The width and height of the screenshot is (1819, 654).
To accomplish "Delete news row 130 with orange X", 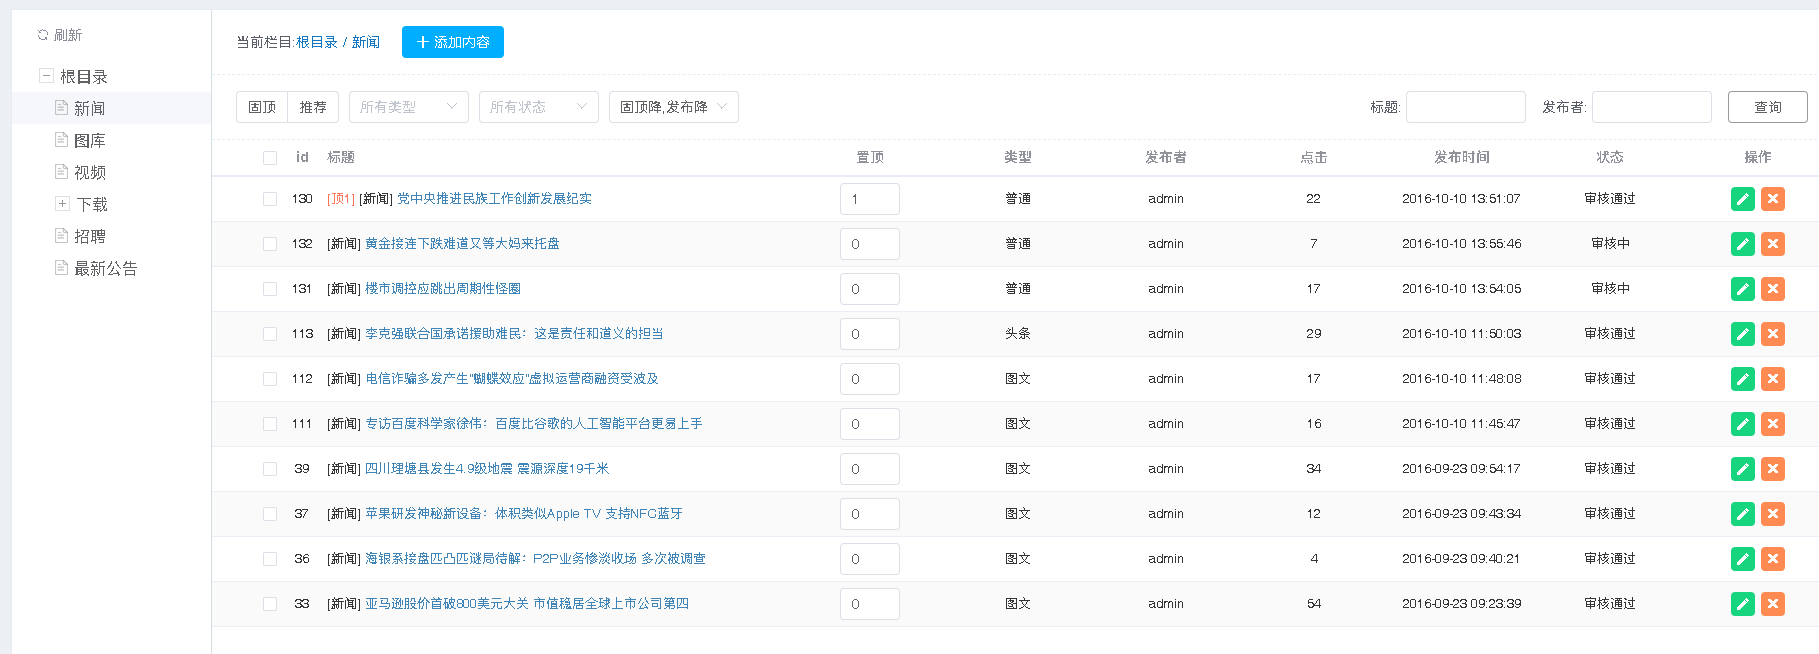I will [1773, 199].
